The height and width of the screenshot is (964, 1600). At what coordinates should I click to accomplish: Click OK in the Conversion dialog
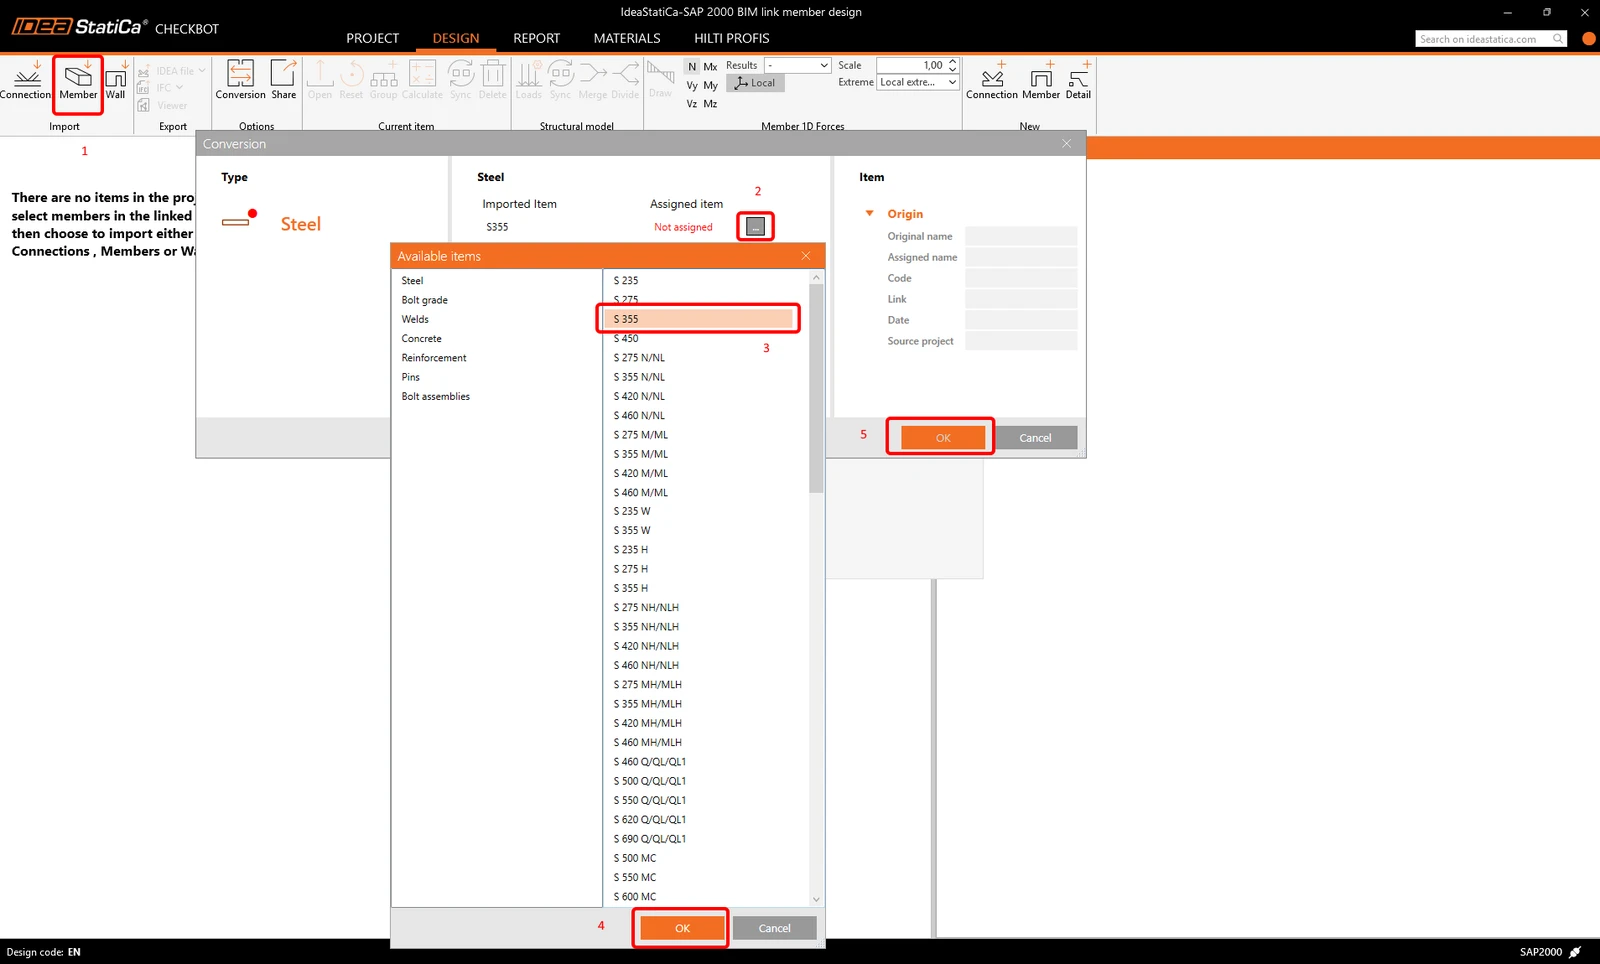pos(943,438)
